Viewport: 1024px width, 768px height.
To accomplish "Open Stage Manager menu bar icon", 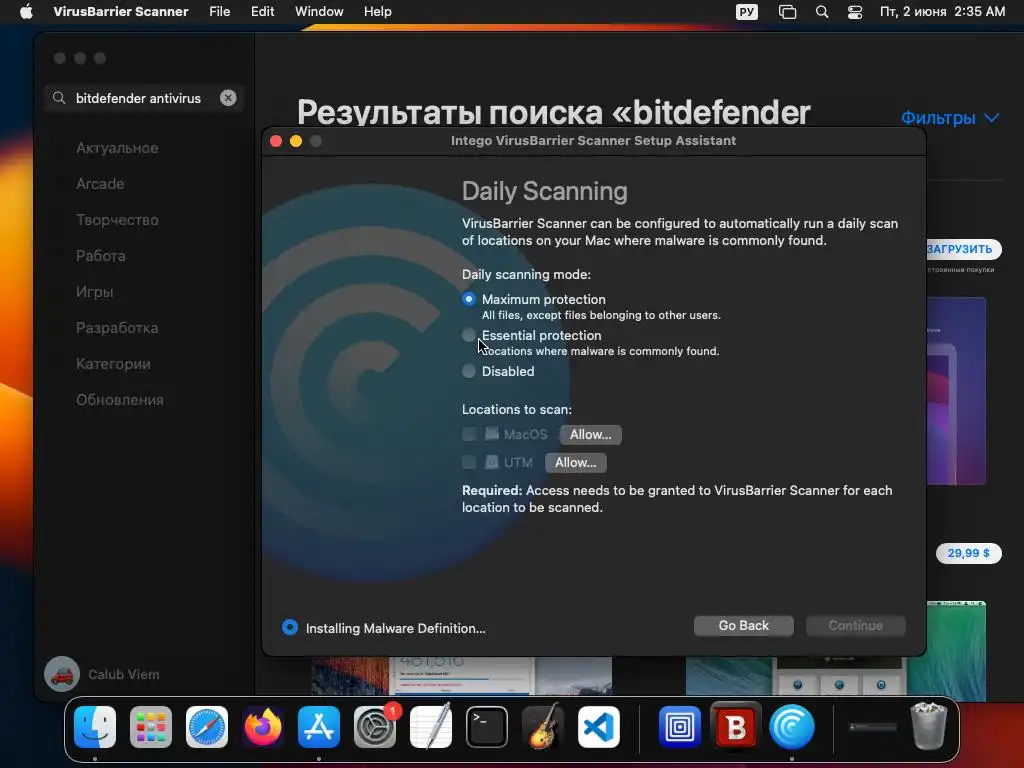I will click(788, 12).
